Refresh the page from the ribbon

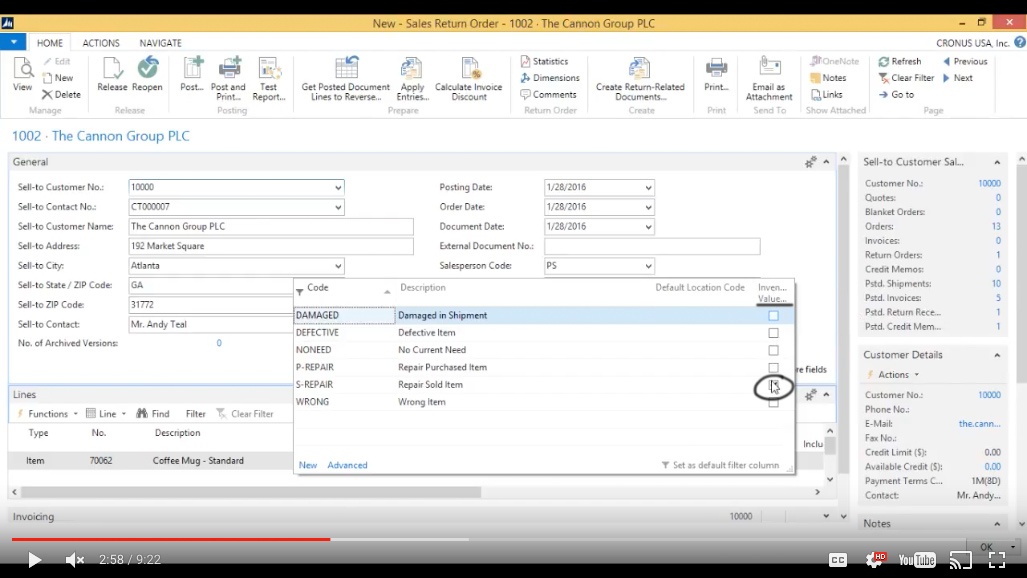(x=900, y=61)
